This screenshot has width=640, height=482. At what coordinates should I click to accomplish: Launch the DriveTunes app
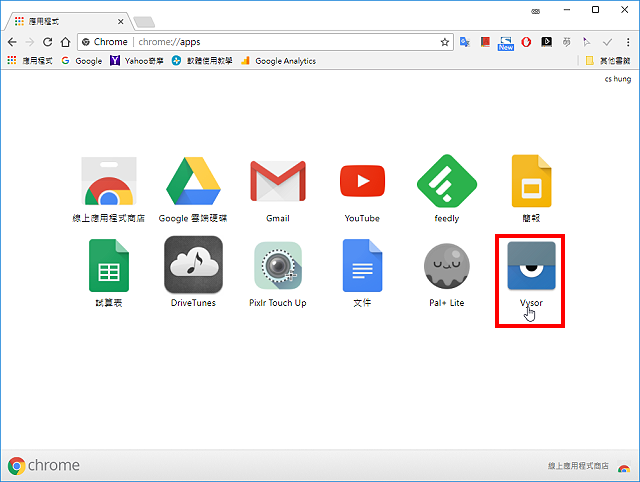193,266
